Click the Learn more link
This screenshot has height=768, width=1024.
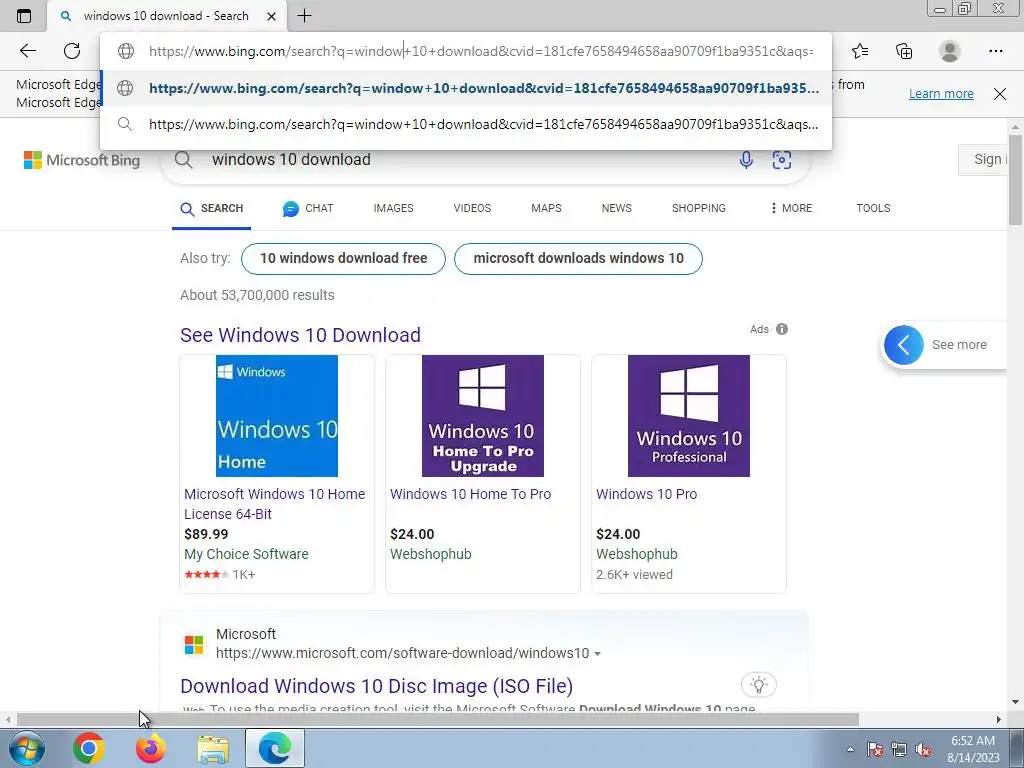[x=941, y=93]
